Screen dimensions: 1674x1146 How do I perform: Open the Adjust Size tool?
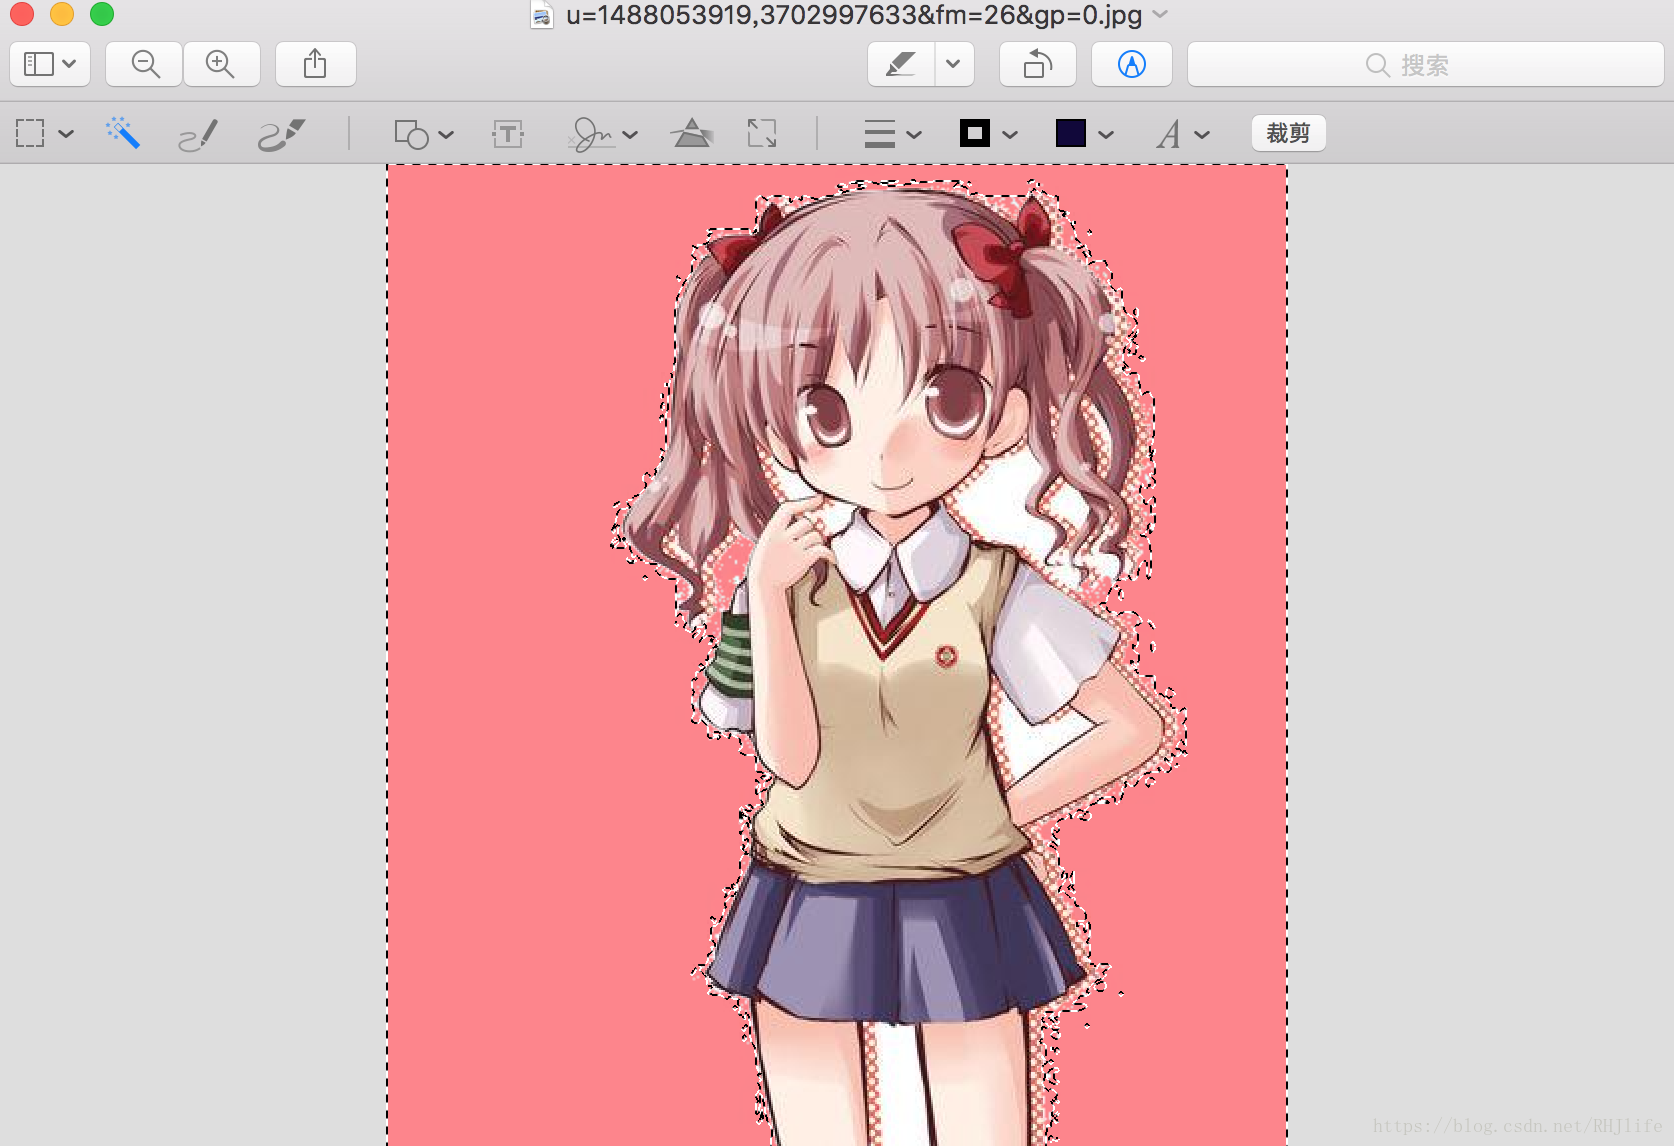point(762,133)
